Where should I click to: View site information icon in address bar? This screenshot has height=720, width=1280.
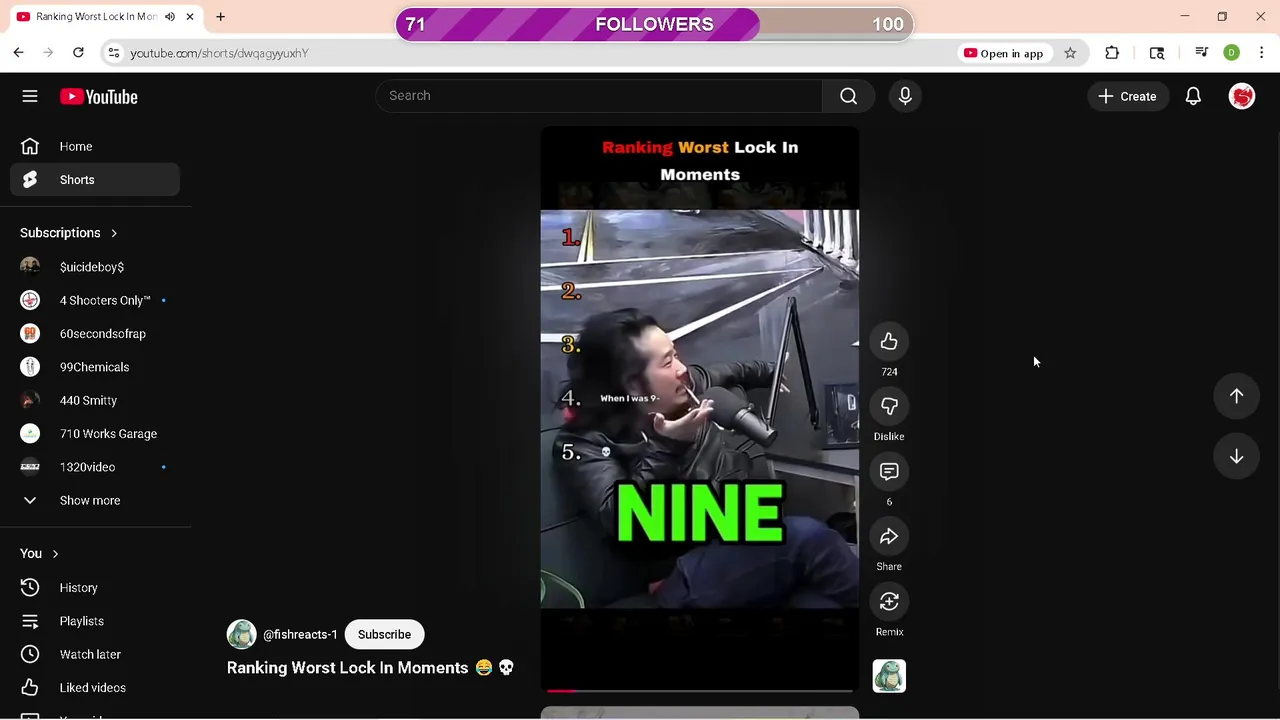click(113, 53)
